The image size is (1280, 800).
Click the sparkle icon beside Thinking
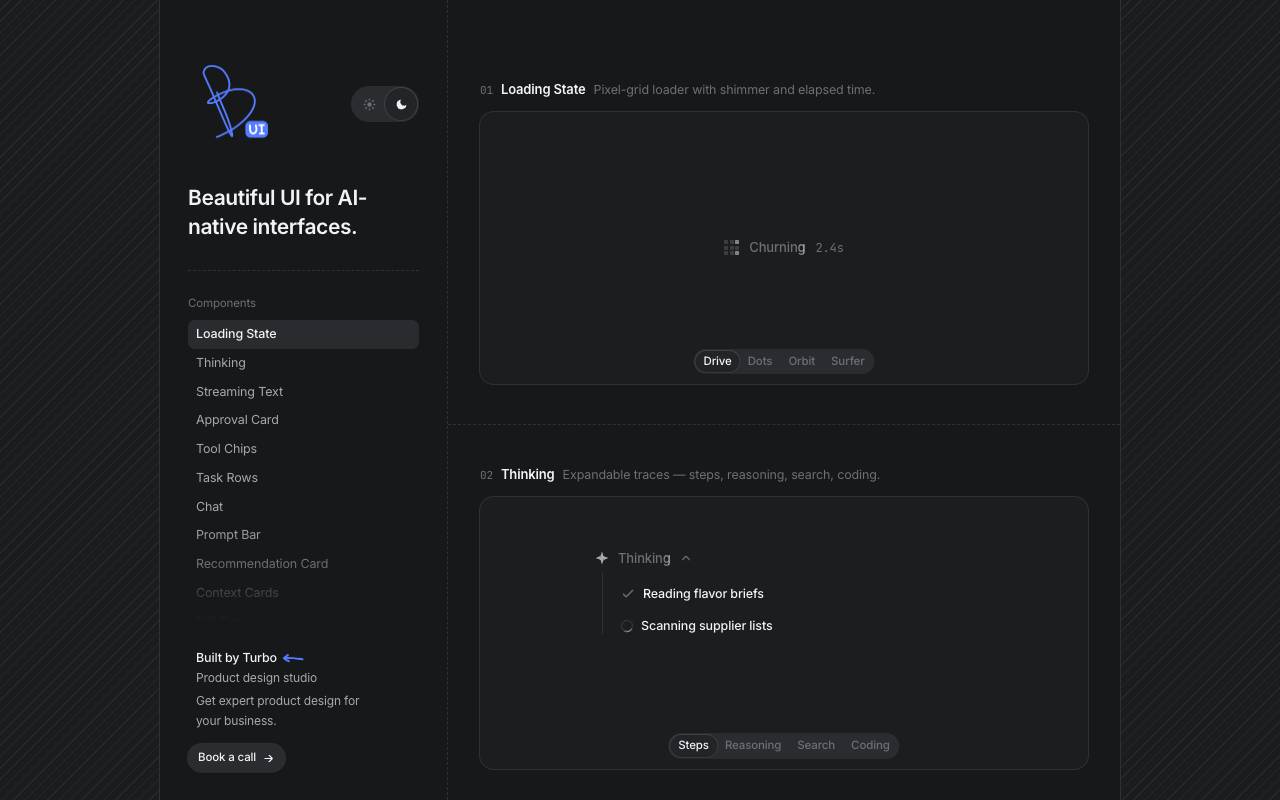pos(602,558)
